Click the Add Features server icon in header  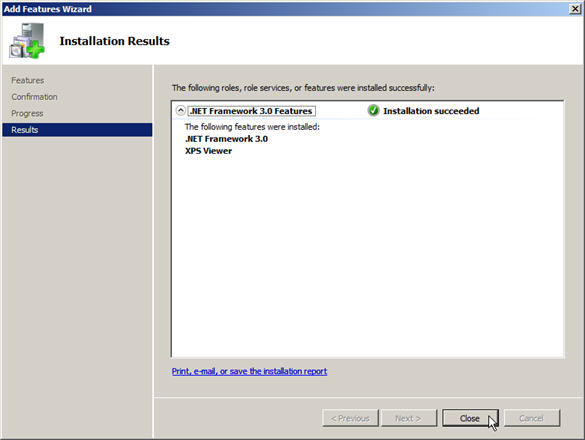tap(27, 41)
